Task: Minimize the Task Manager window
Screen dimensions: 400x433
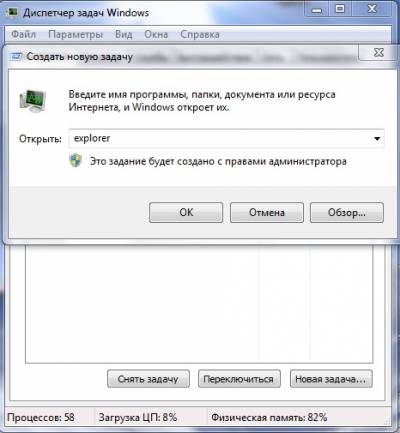Action: click(317, 9)
